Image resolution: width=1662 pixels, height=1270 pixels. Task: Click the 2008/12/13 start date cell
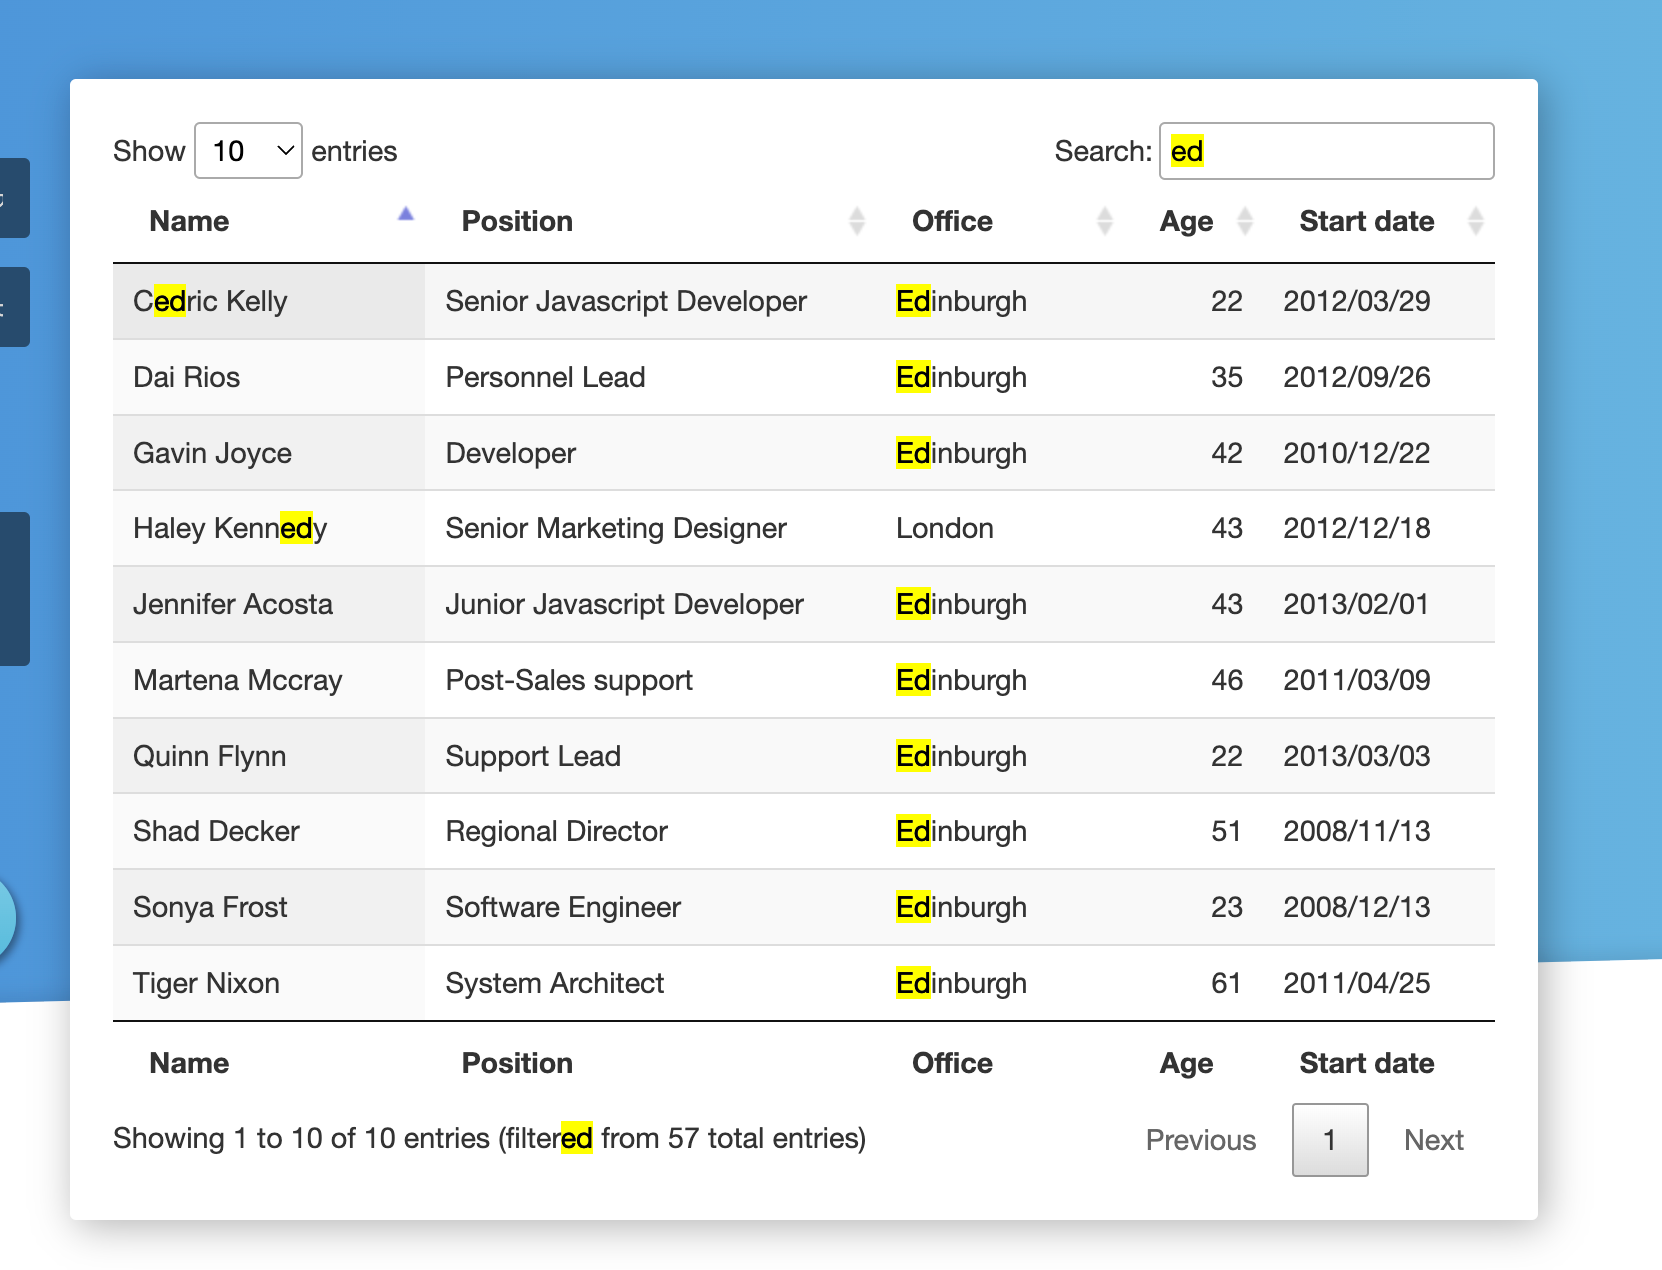click(1379, 907)
